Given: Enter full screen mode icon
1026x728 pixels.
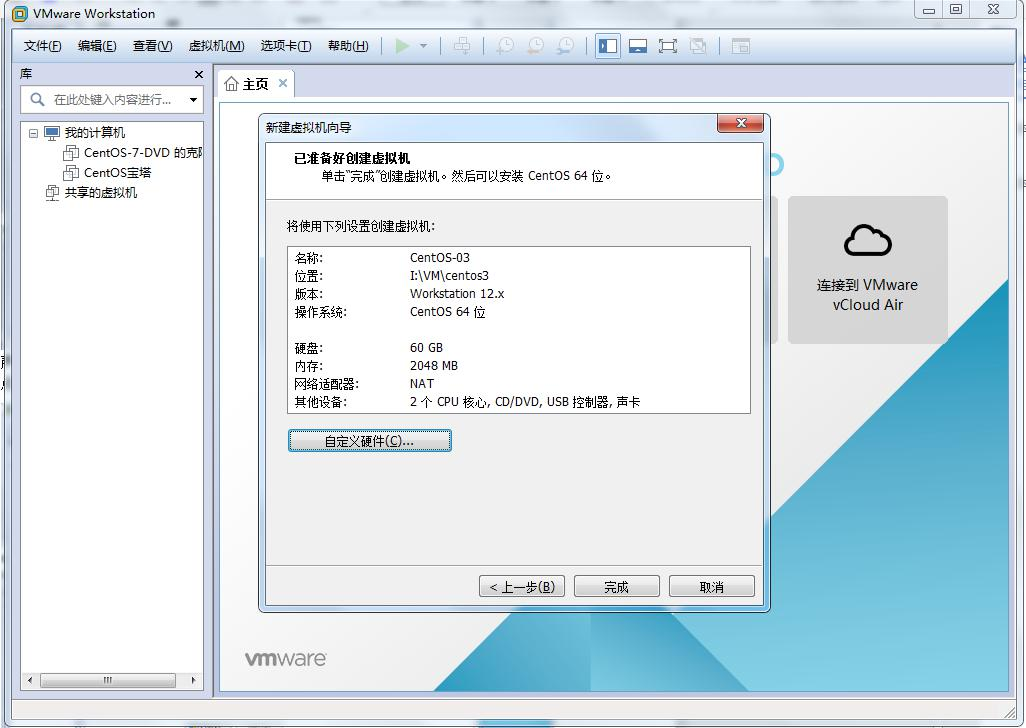Looking at the screenshot, I should pyautogui.click(x=667, y=46).
